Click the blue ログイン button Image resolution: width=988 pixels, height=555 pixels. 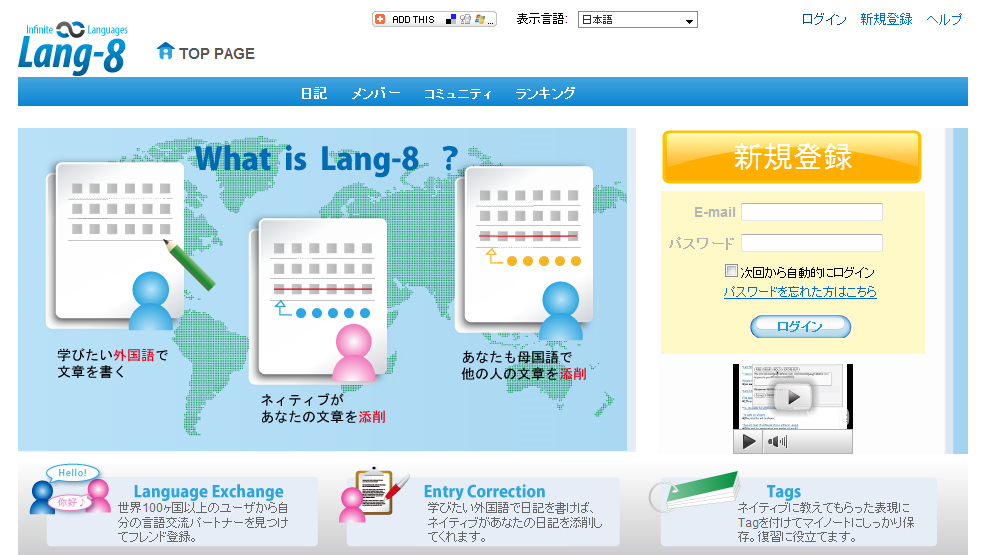click(x=800, y=326)
